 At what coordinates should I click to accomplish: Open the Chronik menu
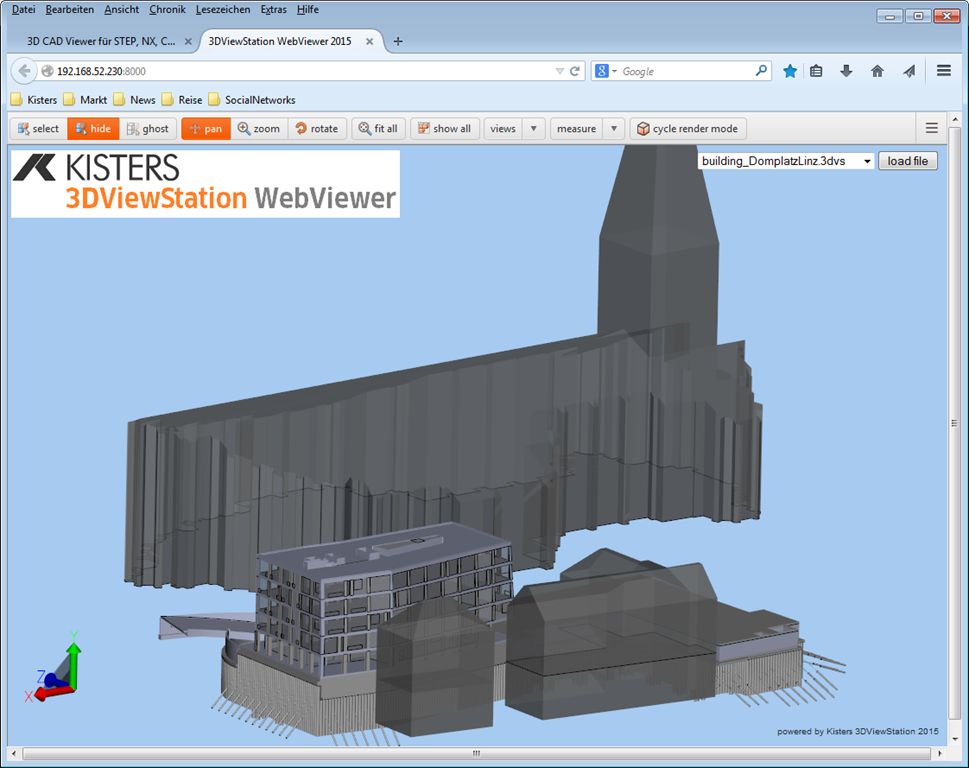(x=167, y=9)
